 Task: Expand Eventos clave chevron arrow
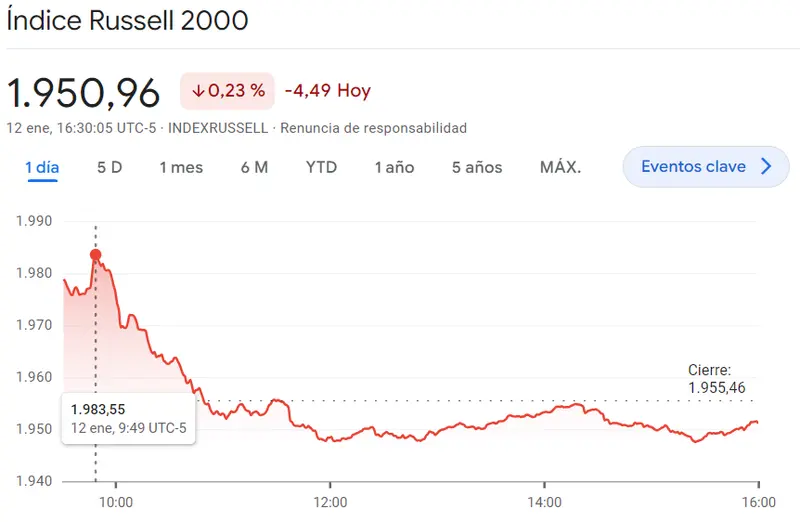[767, 167]
